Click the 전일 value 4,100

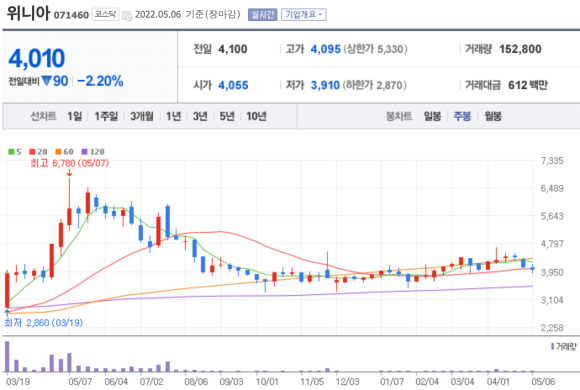click(233, 49)
